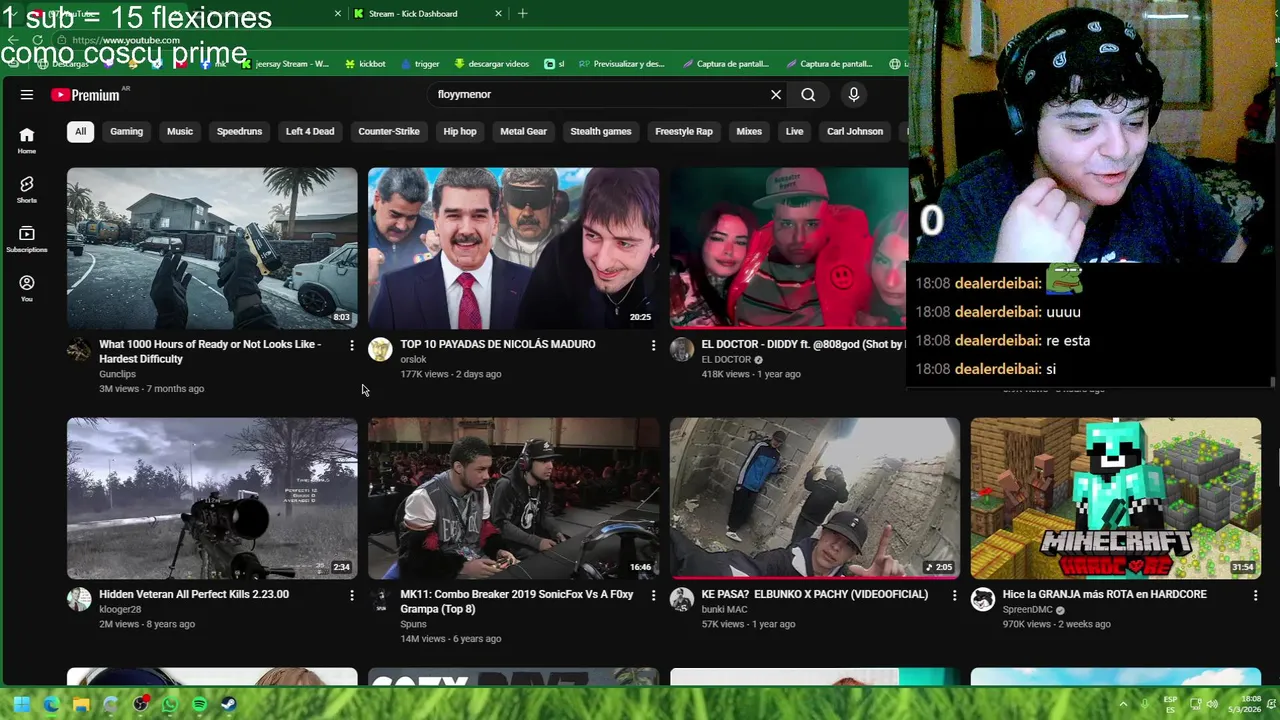Open WhatsApp from the taskbar
Image resolution: width=1280 pixels, height=720 pixels.
pos(170,705)
